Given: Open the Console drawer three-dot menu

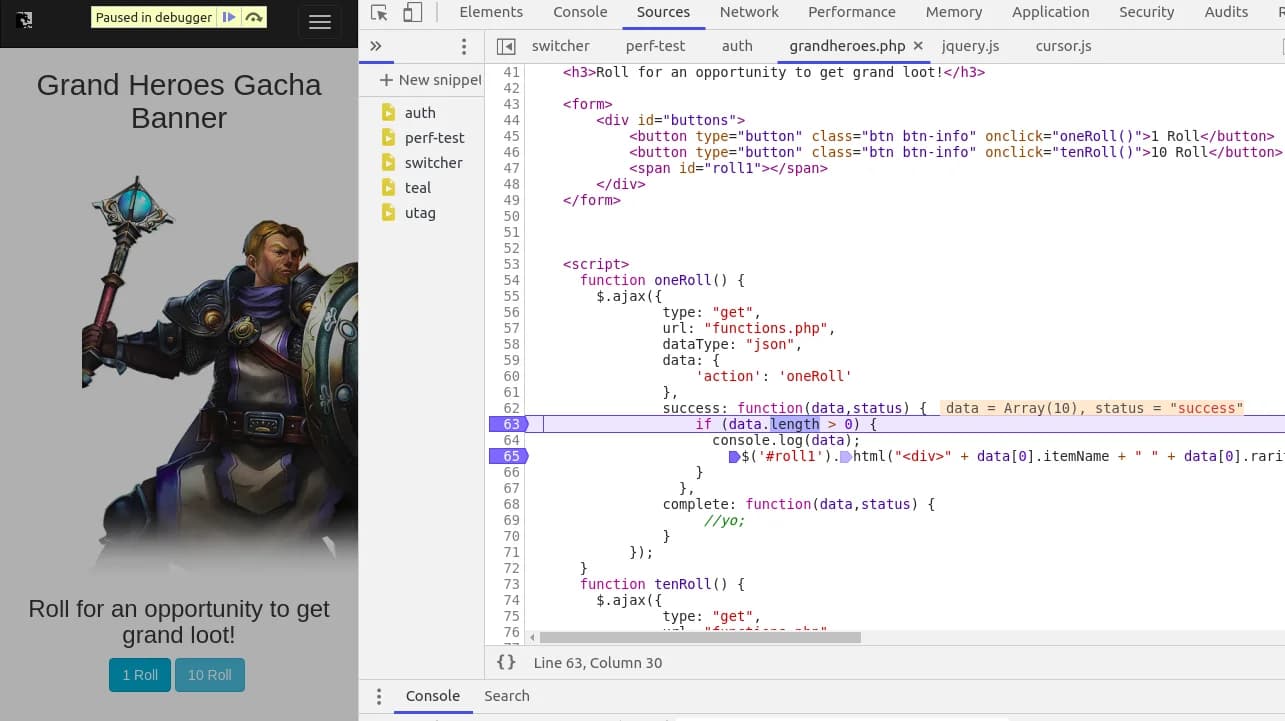Looking at the screenshot, I should tap(378, 696).
